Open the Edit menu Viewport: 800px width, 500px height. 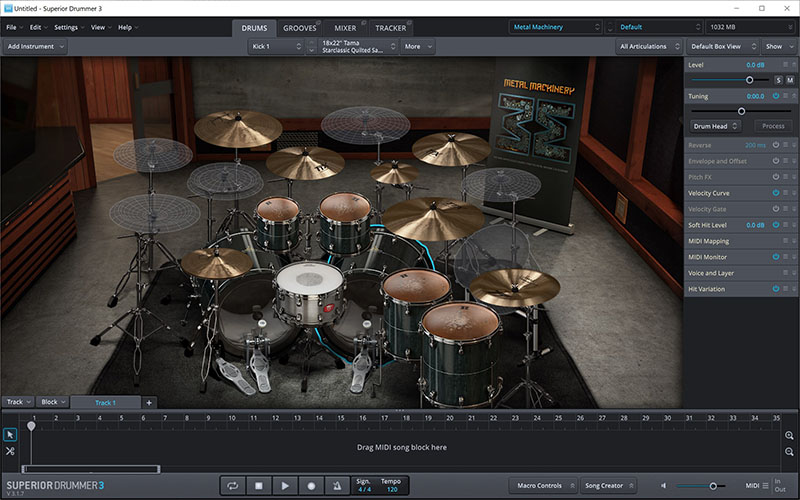tap(38, 28)
